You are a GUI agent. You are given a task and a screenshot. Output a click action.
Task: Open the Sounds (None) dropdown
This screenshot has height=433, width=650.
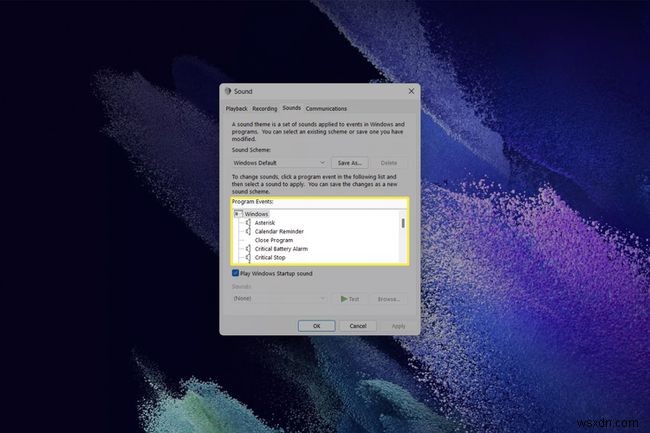[279, 298]
